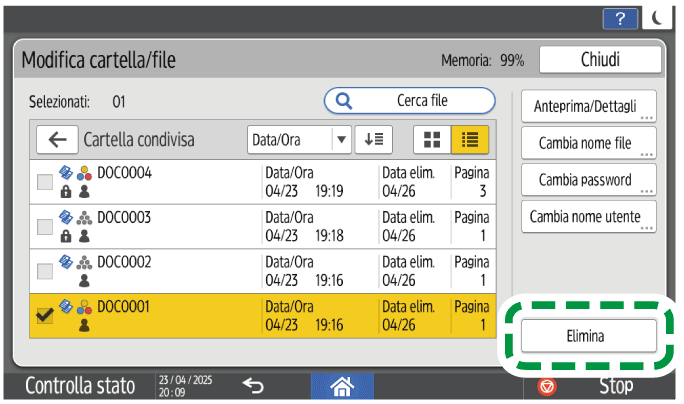Click the user icon on DOC0001
The width and height of the screenshot is (684, 404).
pos(84,325)
